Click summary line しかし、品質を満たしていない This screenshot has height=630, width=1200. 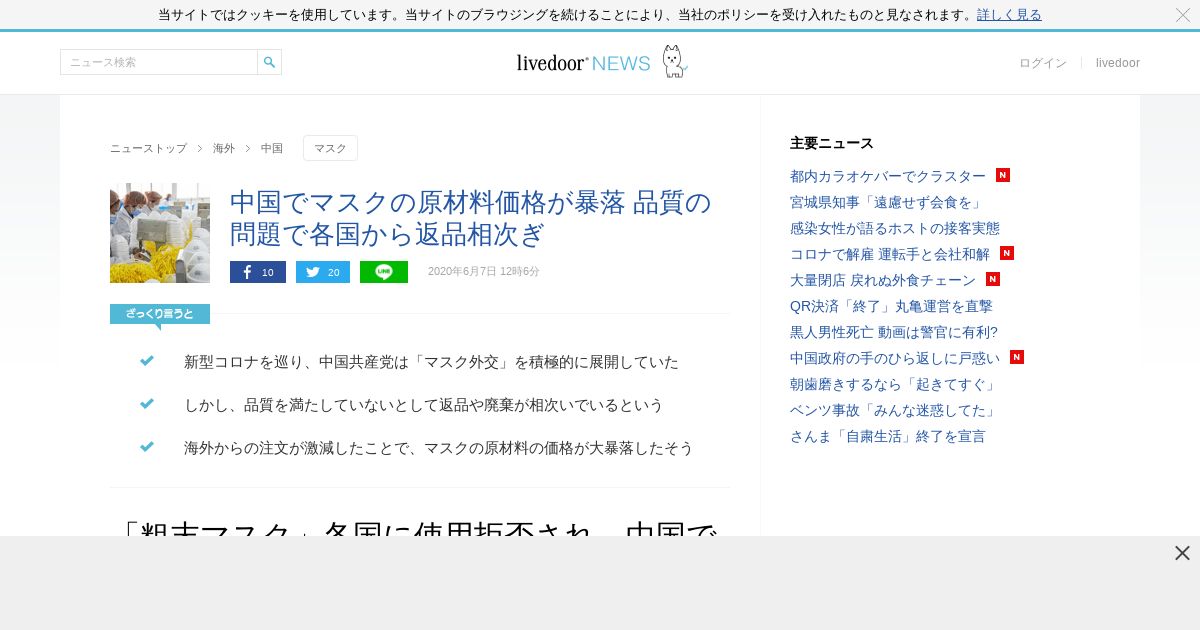click(424, 405)
